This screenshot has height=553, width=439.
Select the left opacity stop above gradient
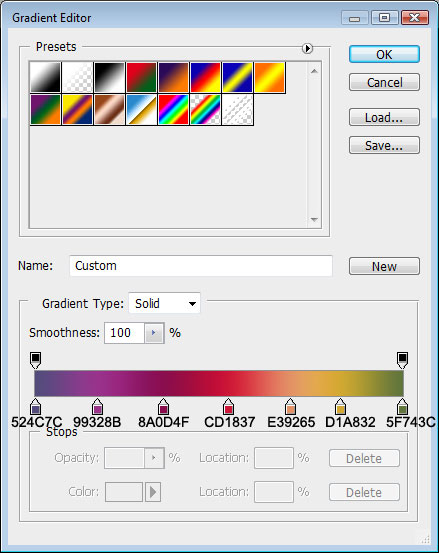point(35,360)
